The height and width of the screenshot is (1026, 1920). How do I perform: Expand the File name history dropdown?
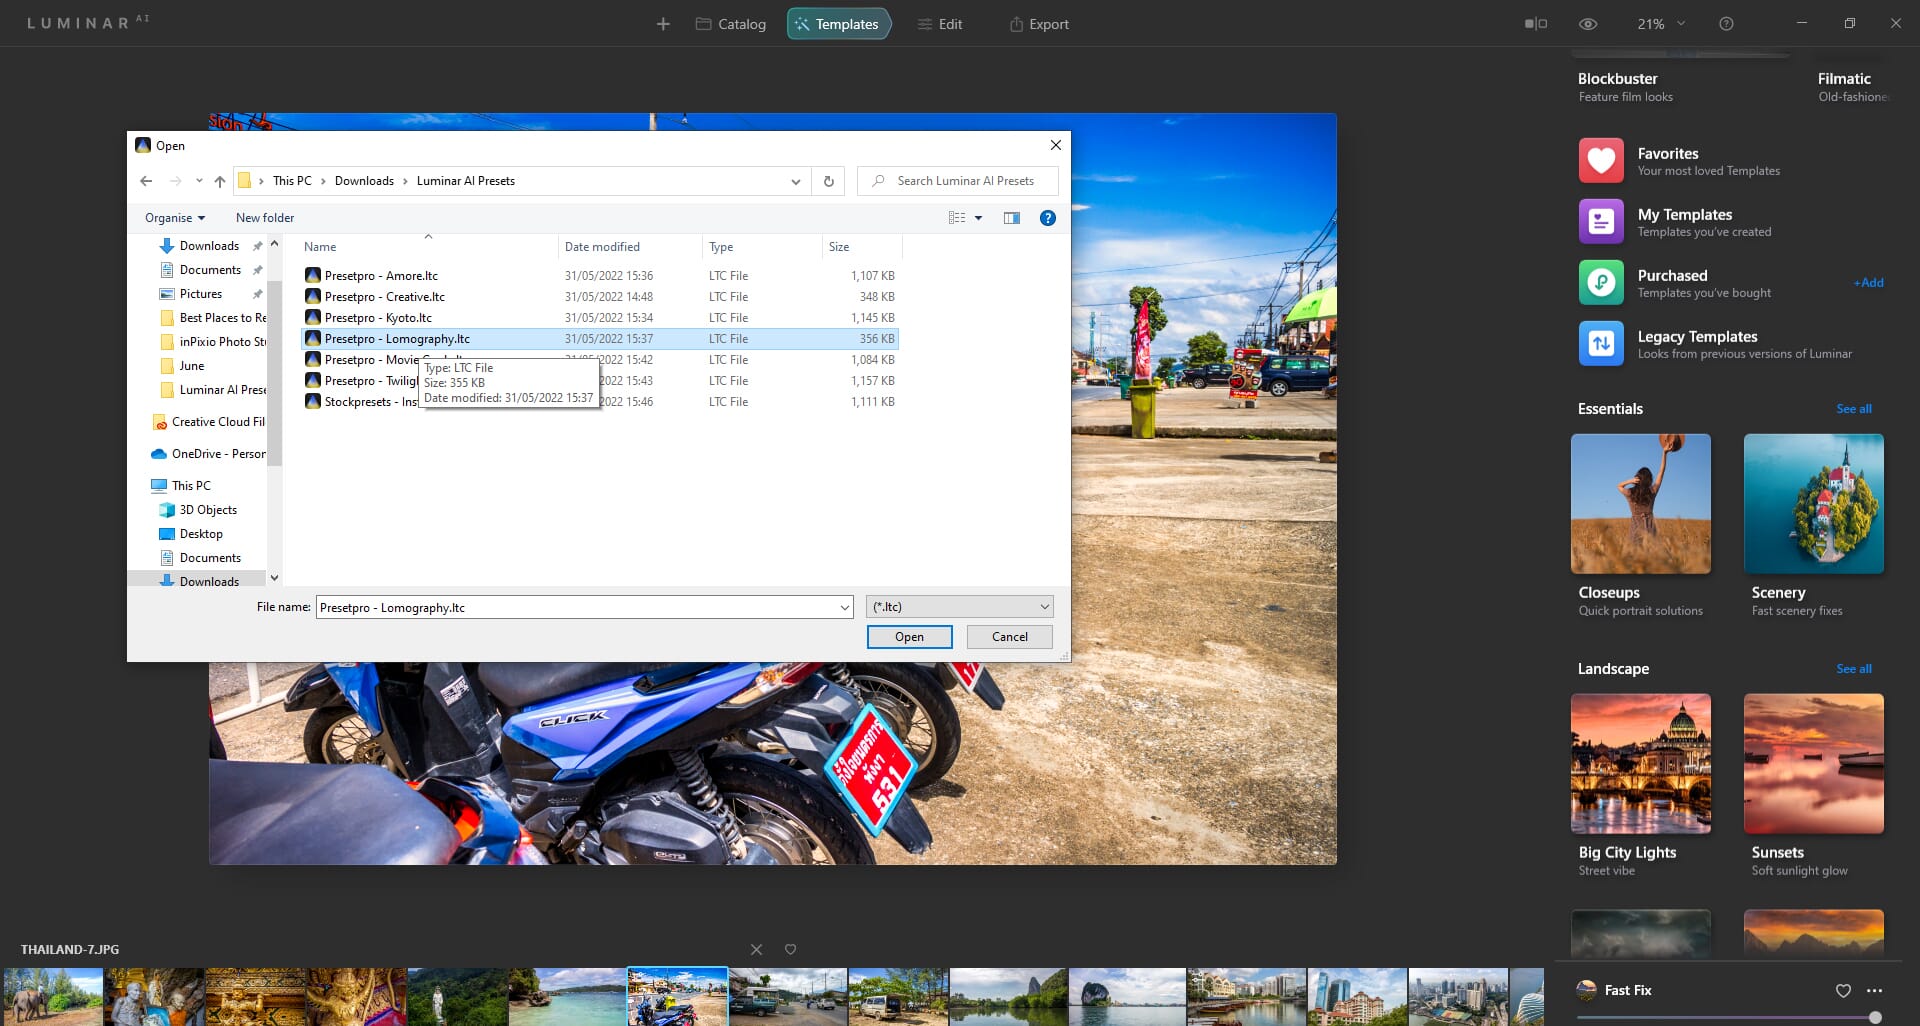pos(845,608)
